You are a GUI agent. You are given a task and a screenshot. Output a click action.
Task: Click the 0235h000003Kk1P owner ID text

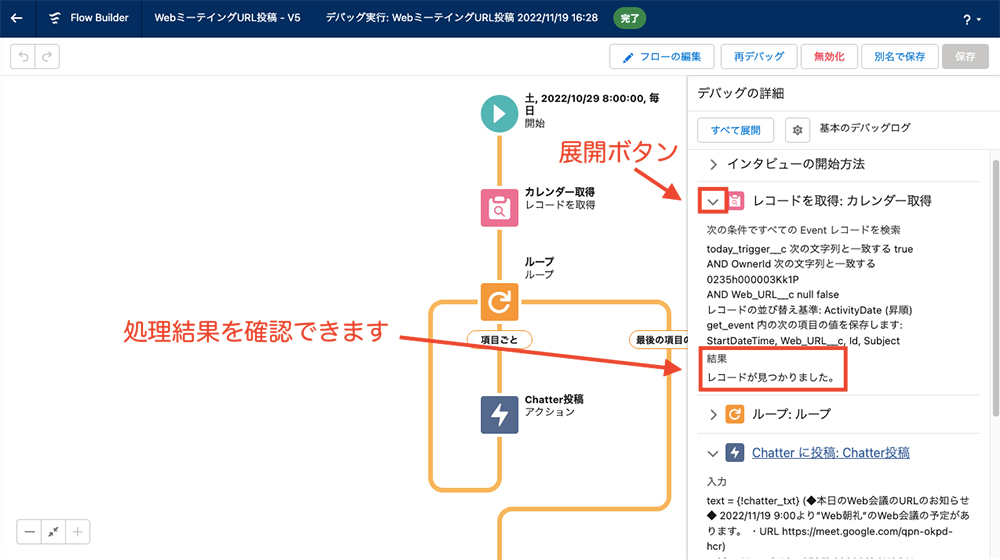[753, 279]
